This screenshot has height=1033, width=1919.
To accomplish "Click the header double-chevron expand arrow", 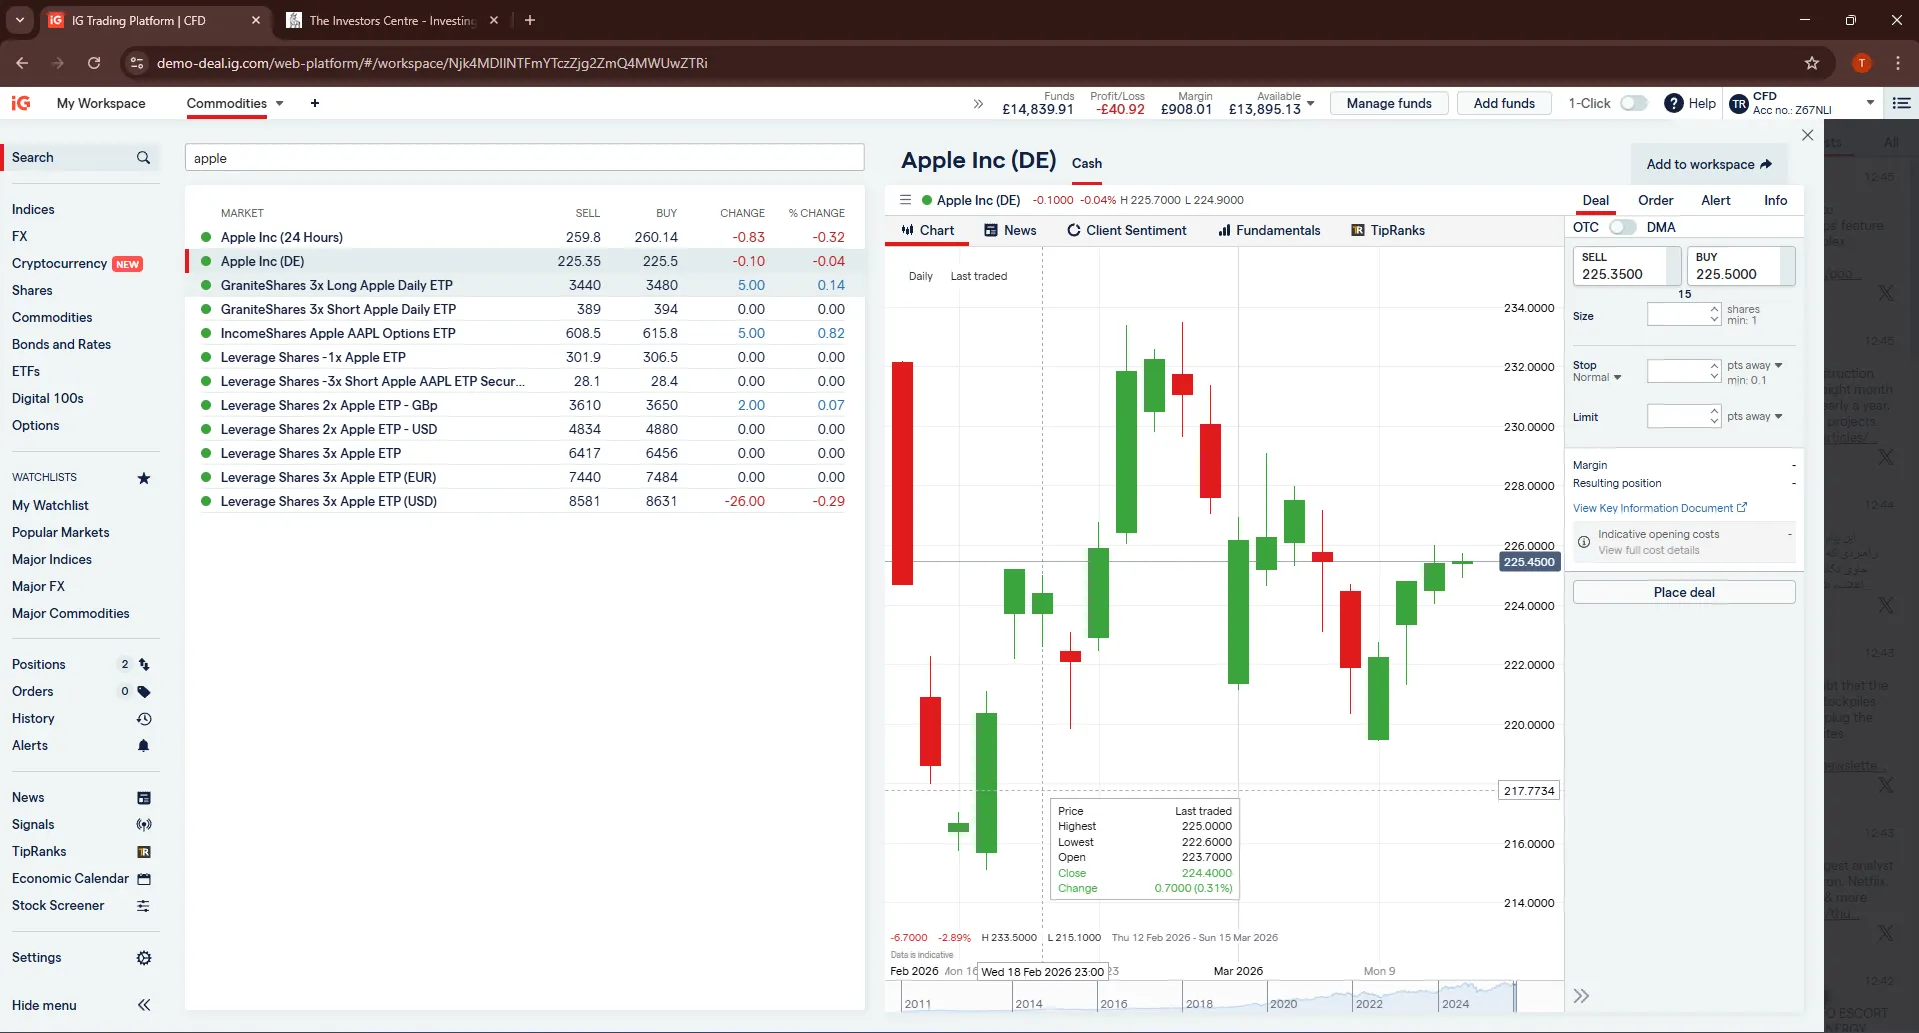I will point(978,104).
